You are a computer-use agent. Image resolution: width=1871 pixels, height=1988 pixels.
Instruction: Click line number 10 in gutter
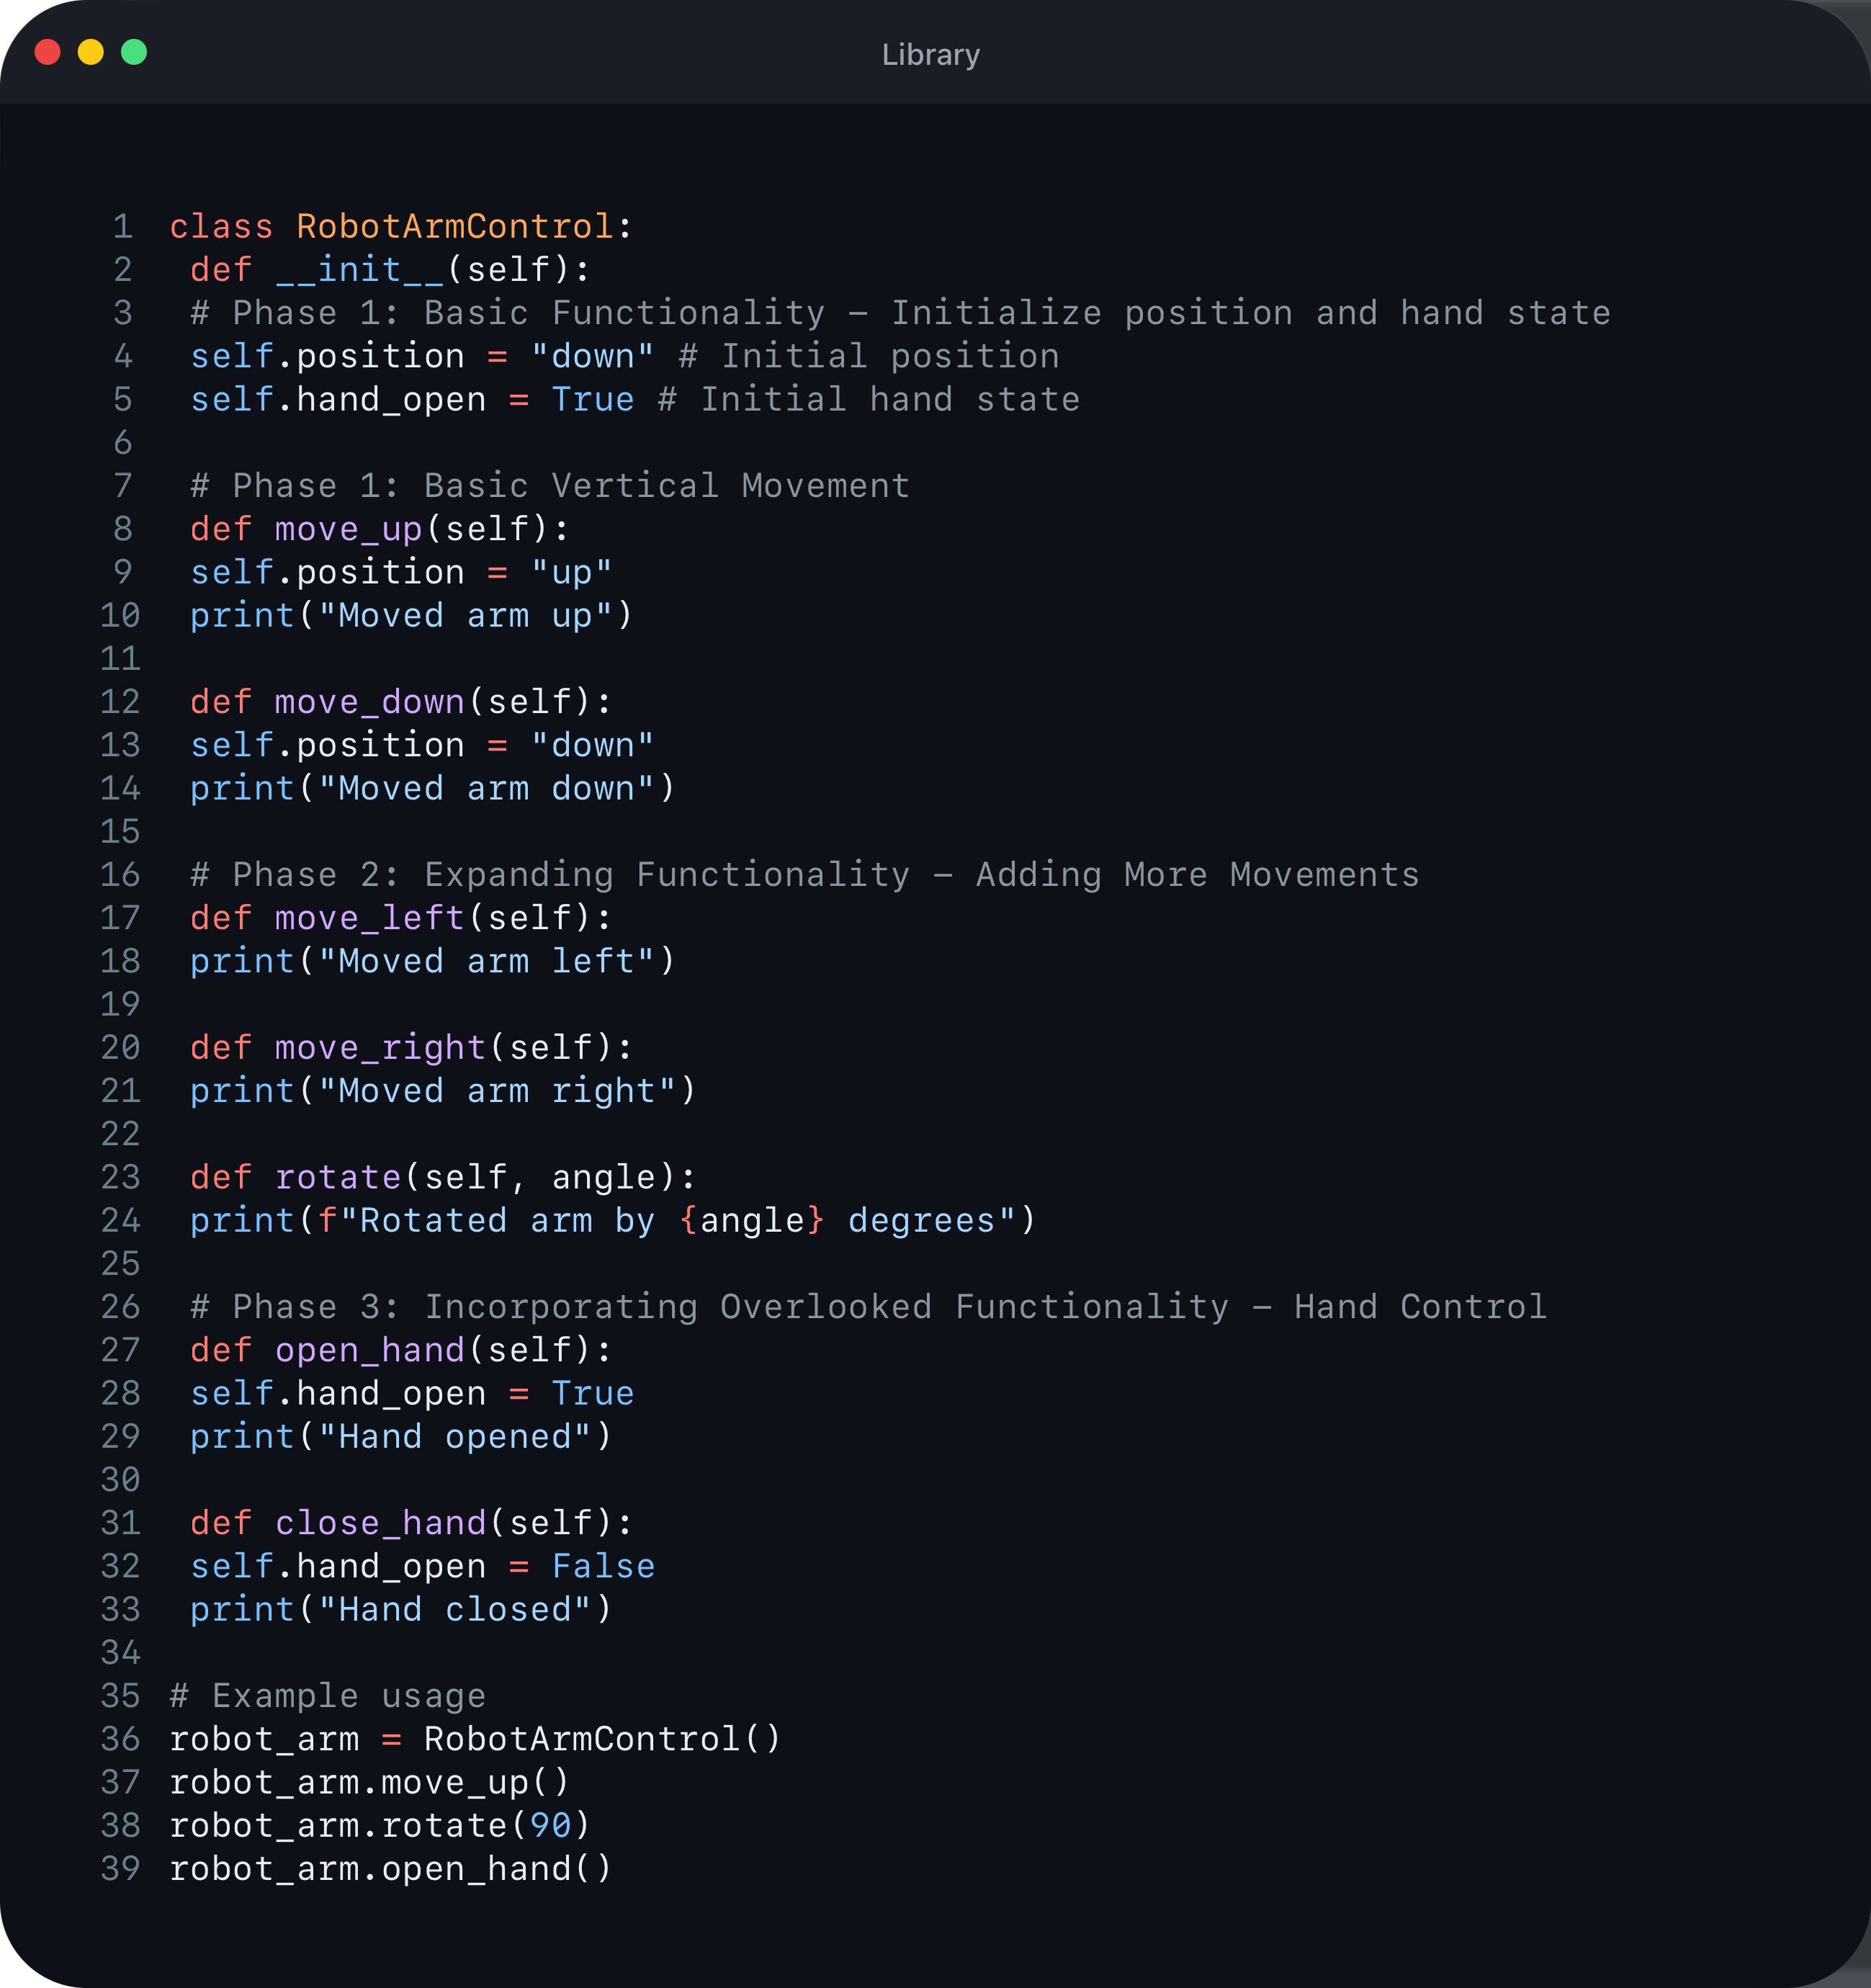coord(120,616)
